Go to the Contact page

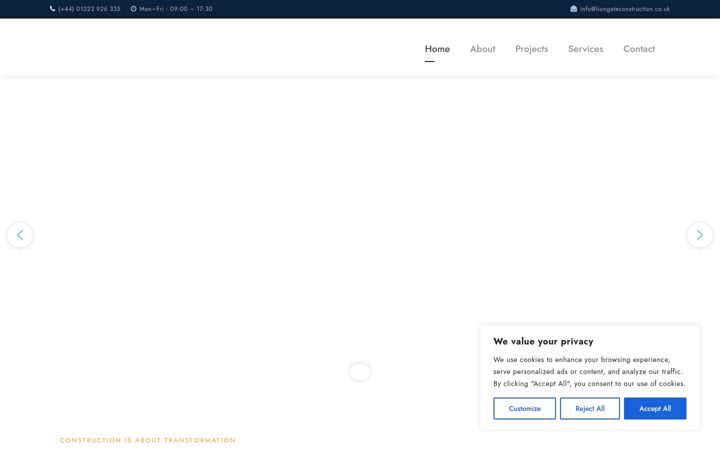tap(639, 49)
